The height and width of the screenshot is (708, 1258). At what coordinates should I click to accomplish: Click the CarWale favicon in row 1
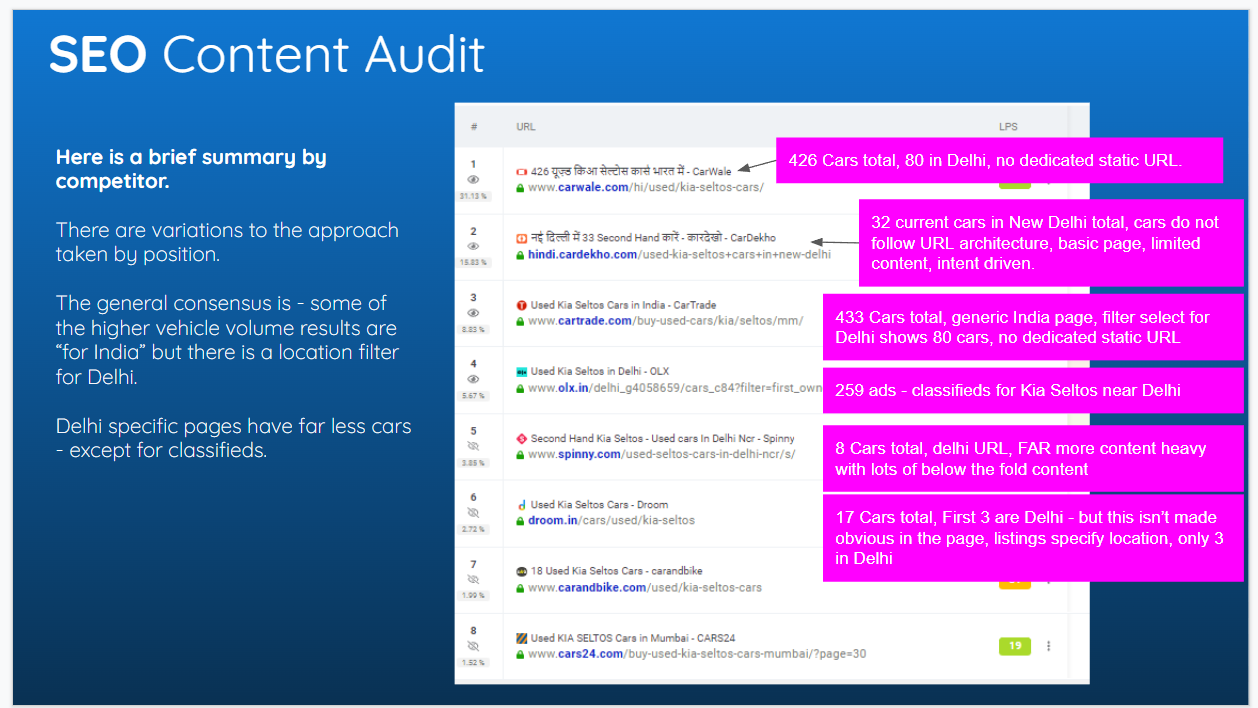[x=521, y=172]
